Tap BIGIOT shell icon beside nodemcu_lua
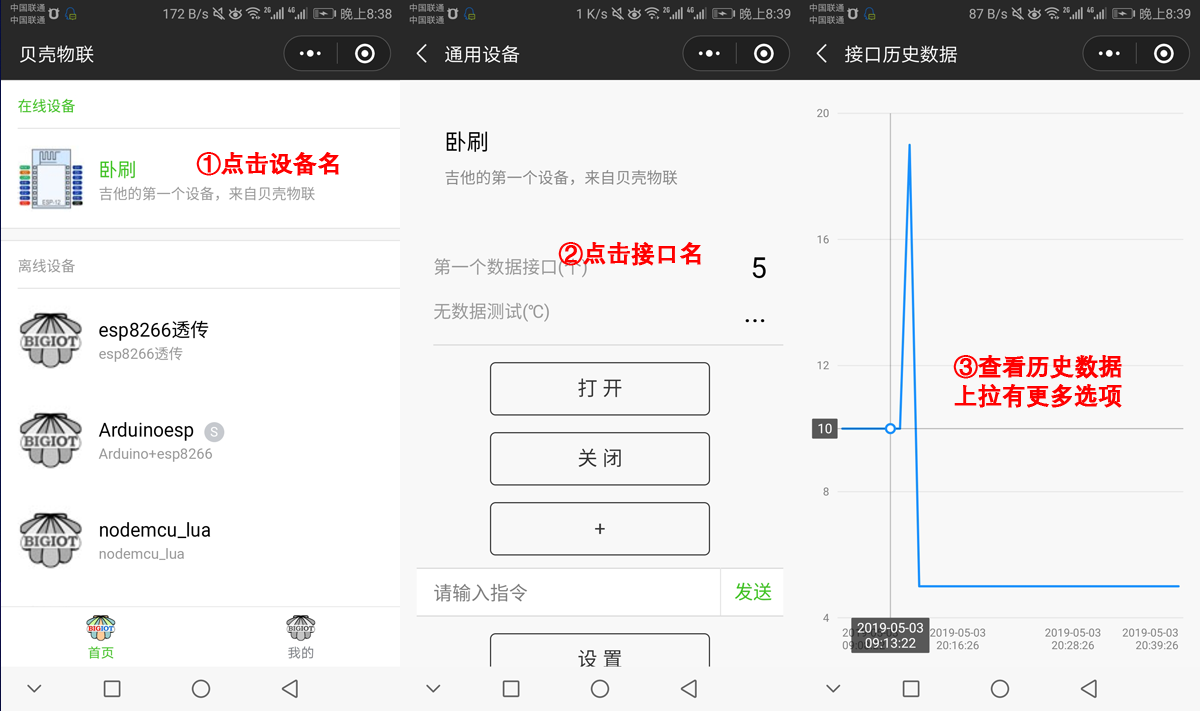 50,539
